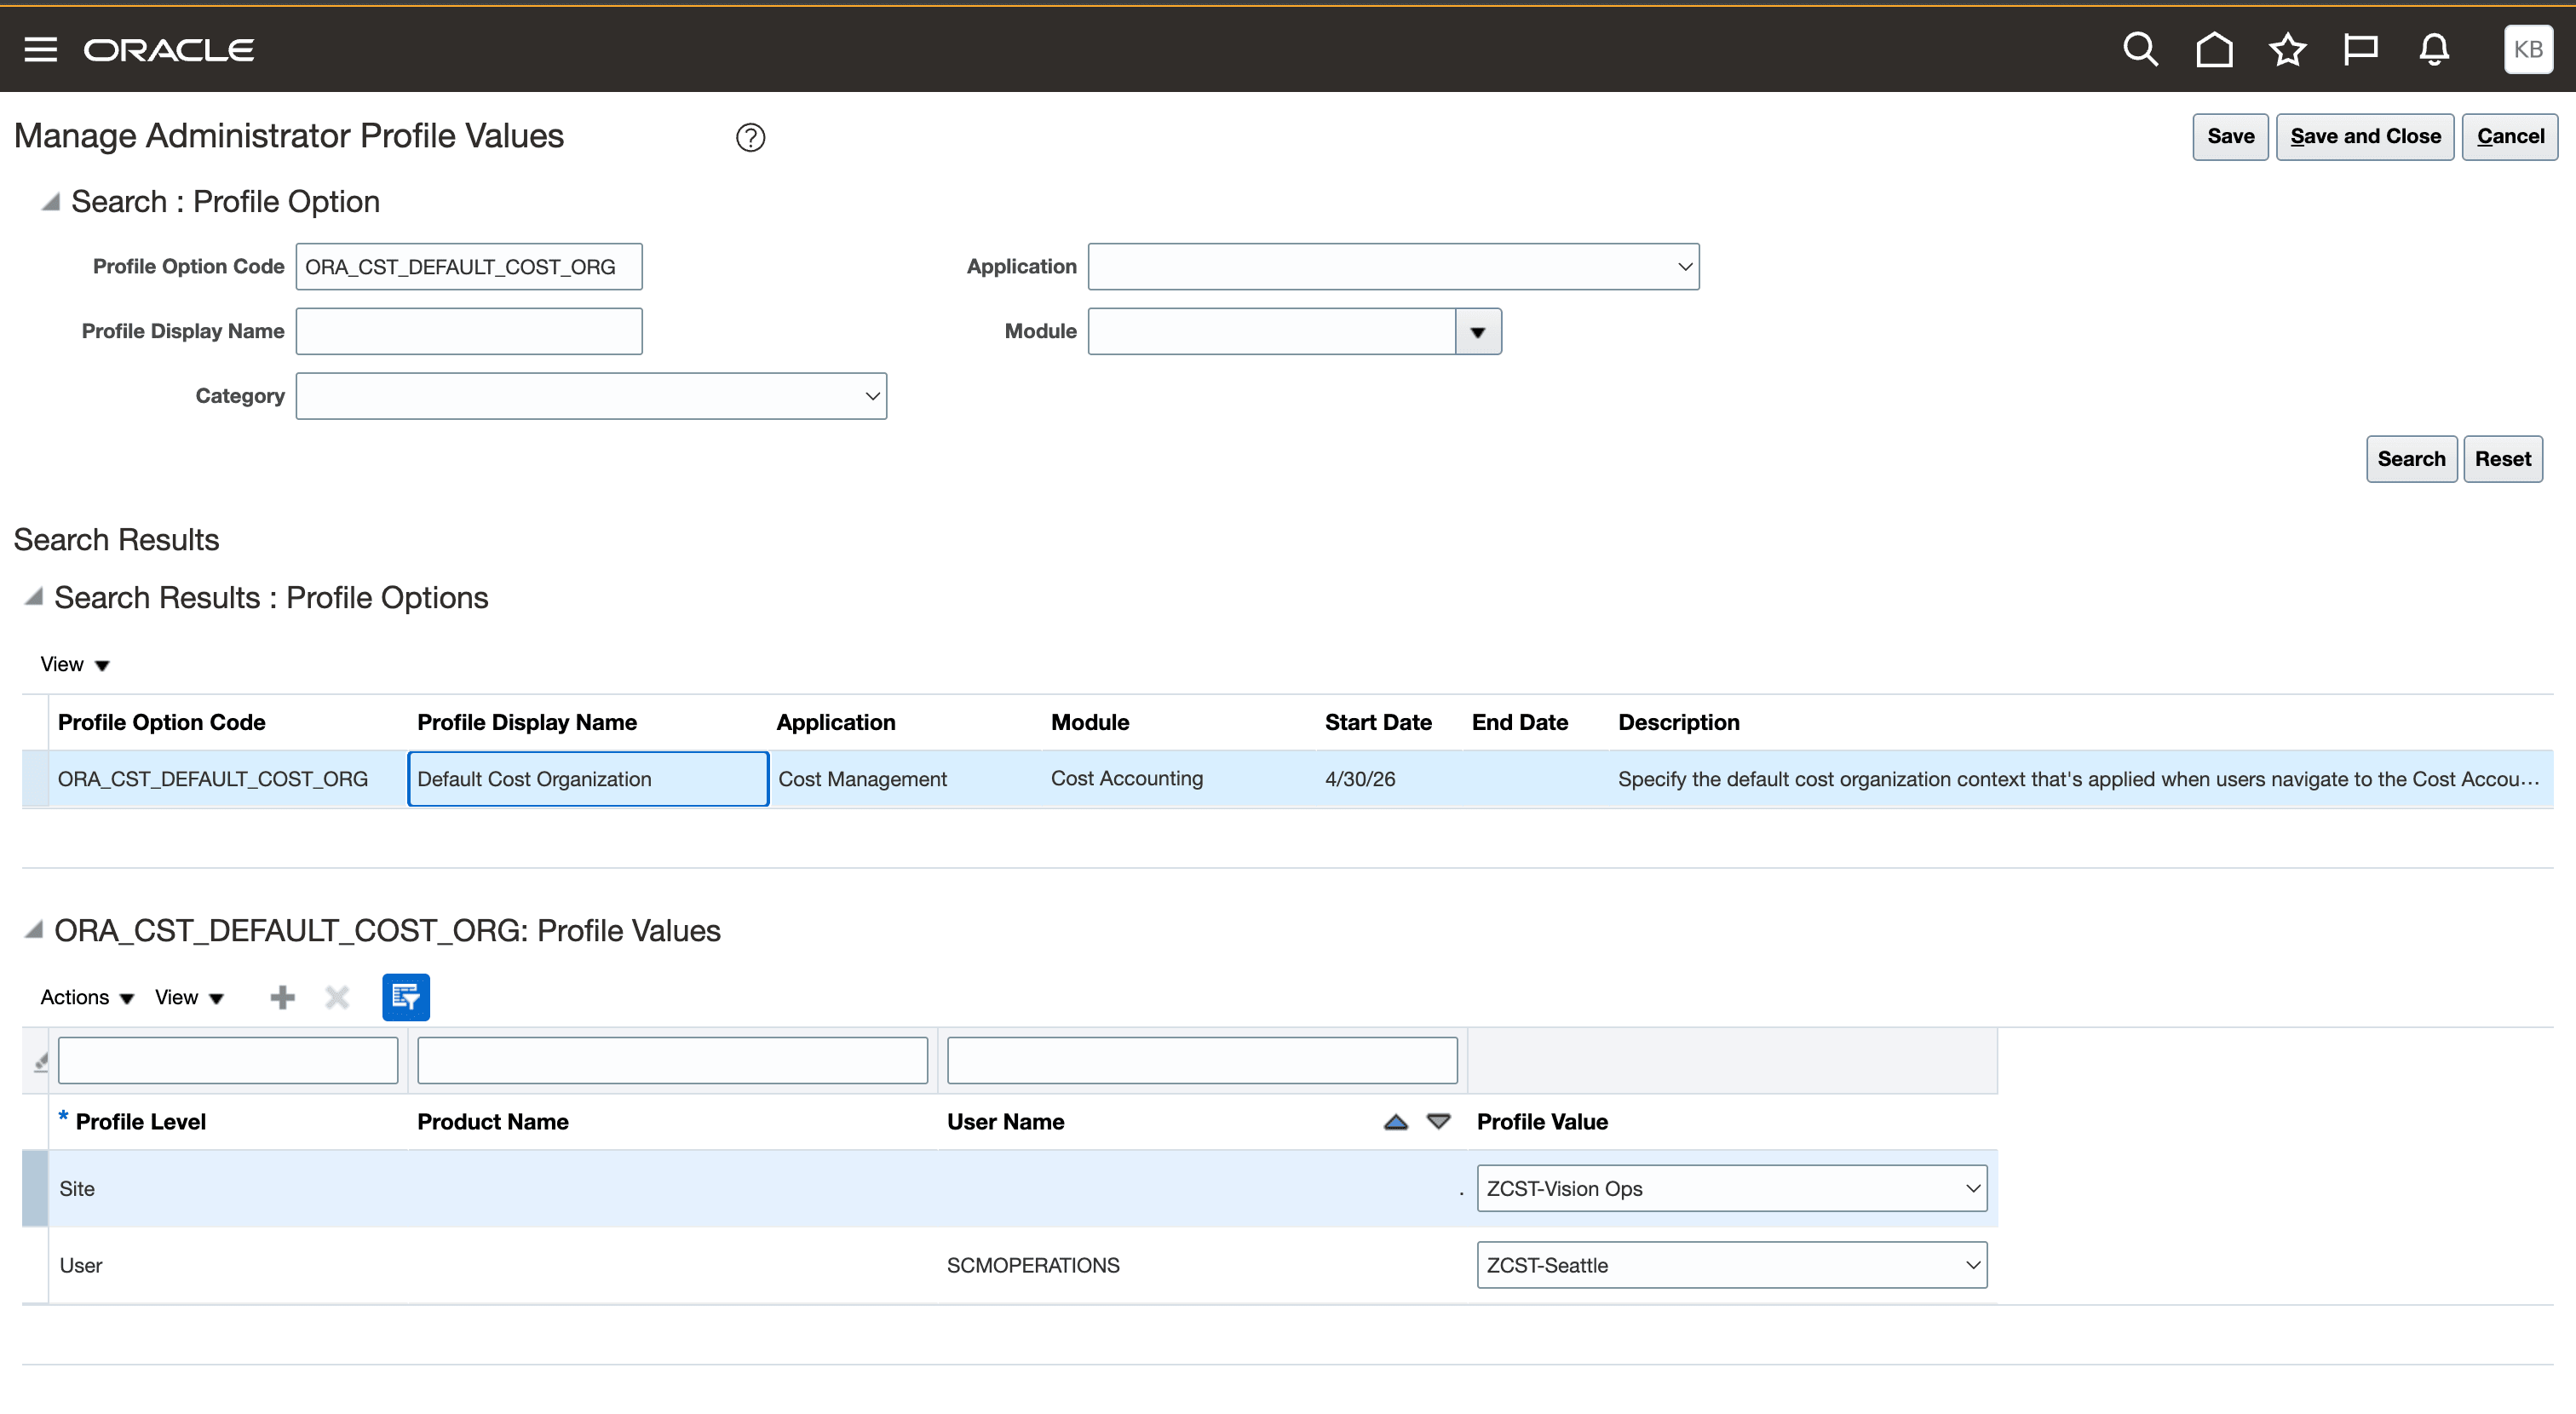2576x1414 pixels.
Task: Click the Start Date column header
Action: 1378,722
